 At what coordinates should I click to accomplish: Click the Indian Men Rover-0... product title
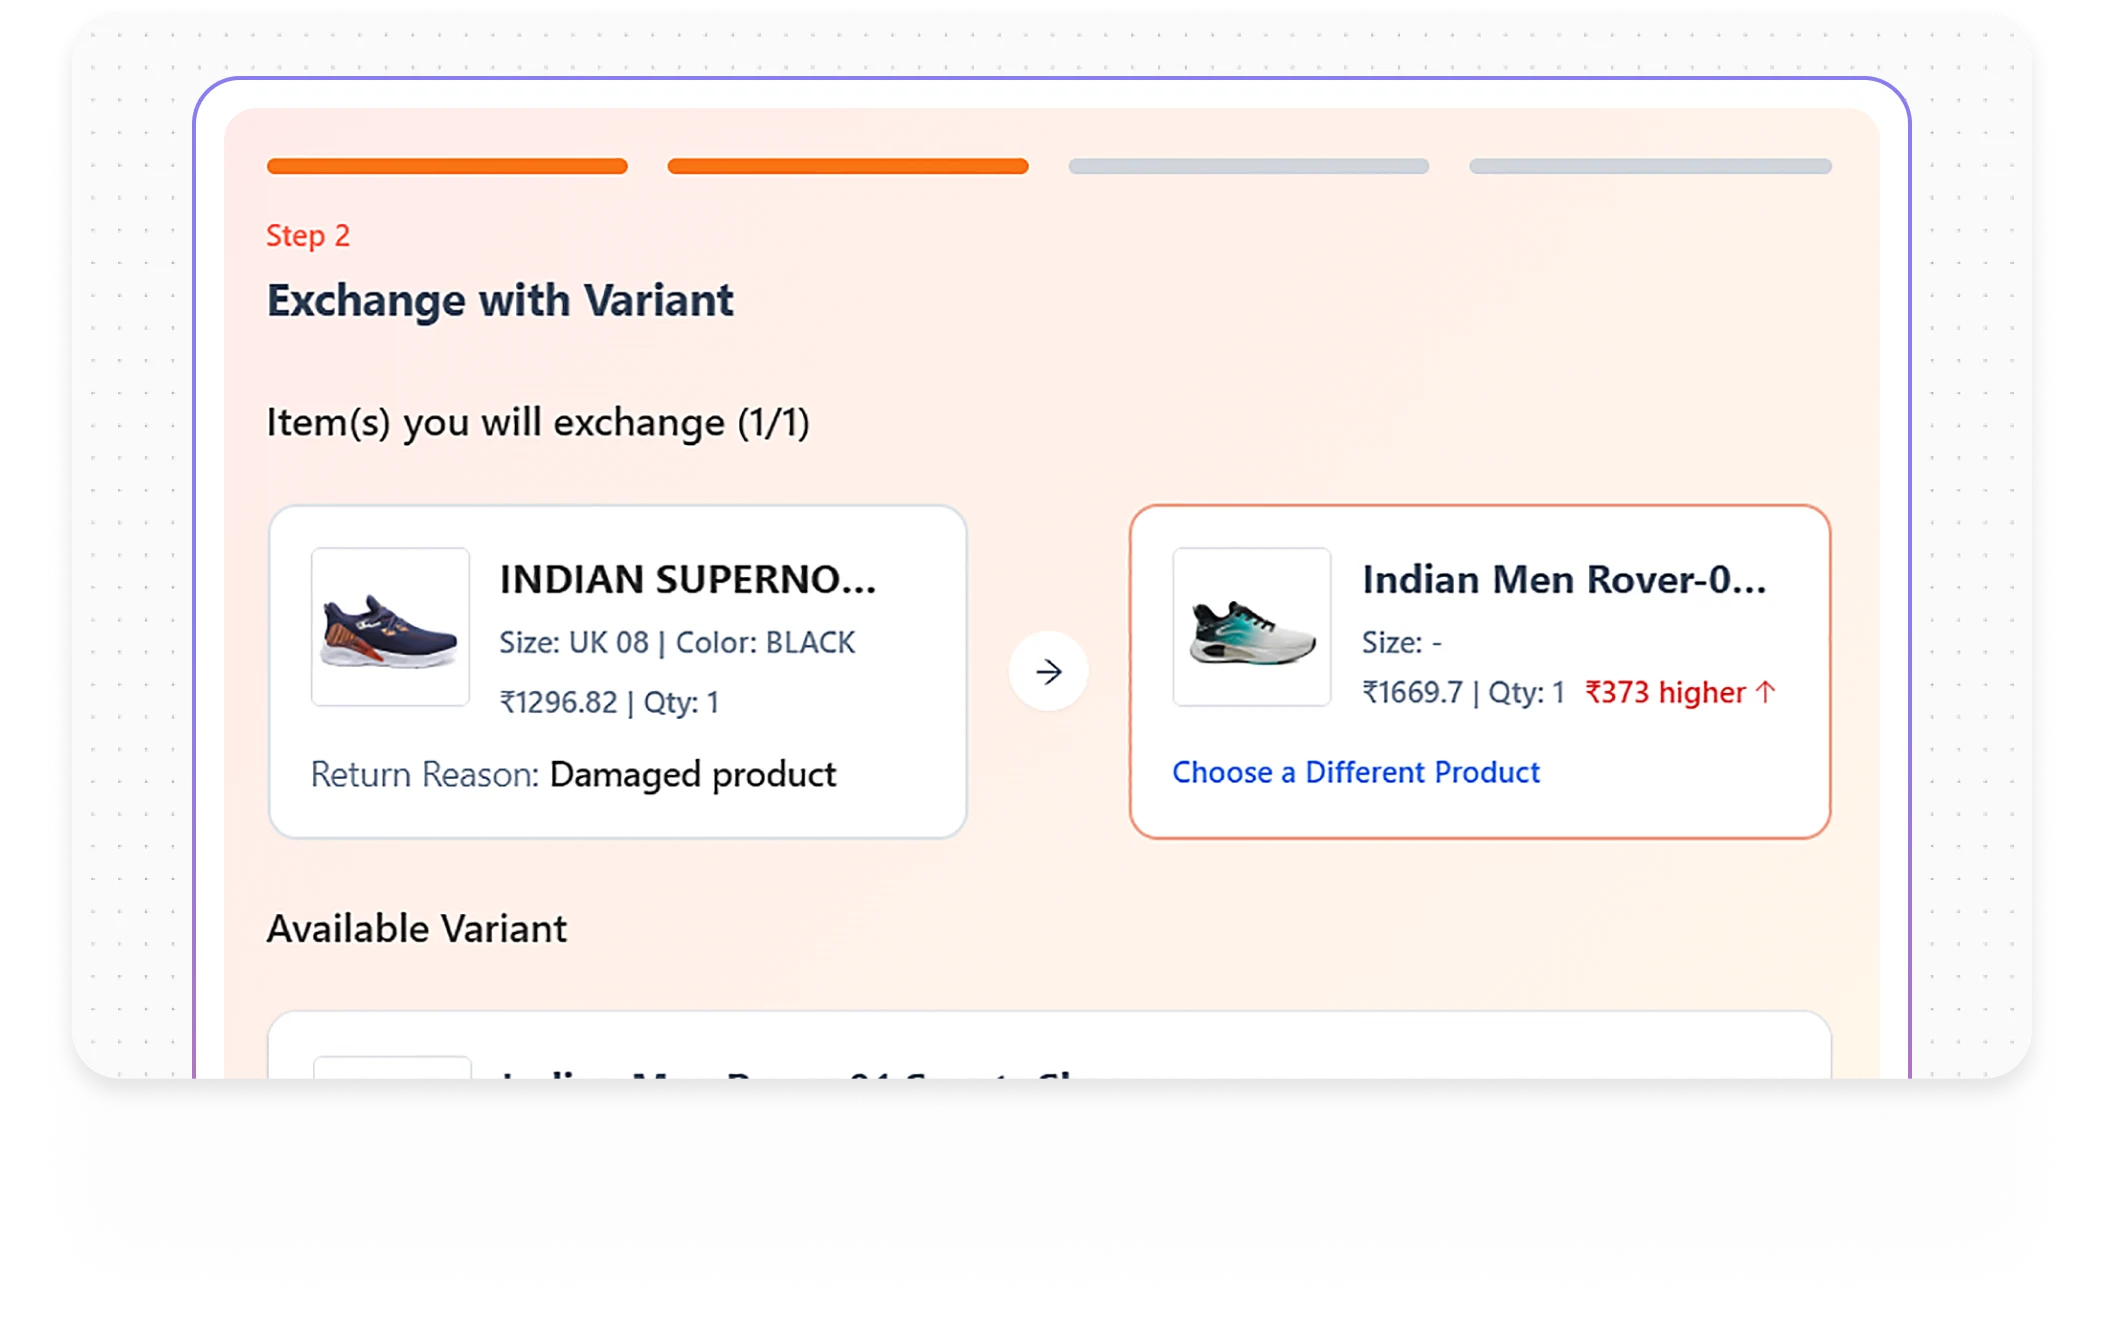tap(1564, 580)
